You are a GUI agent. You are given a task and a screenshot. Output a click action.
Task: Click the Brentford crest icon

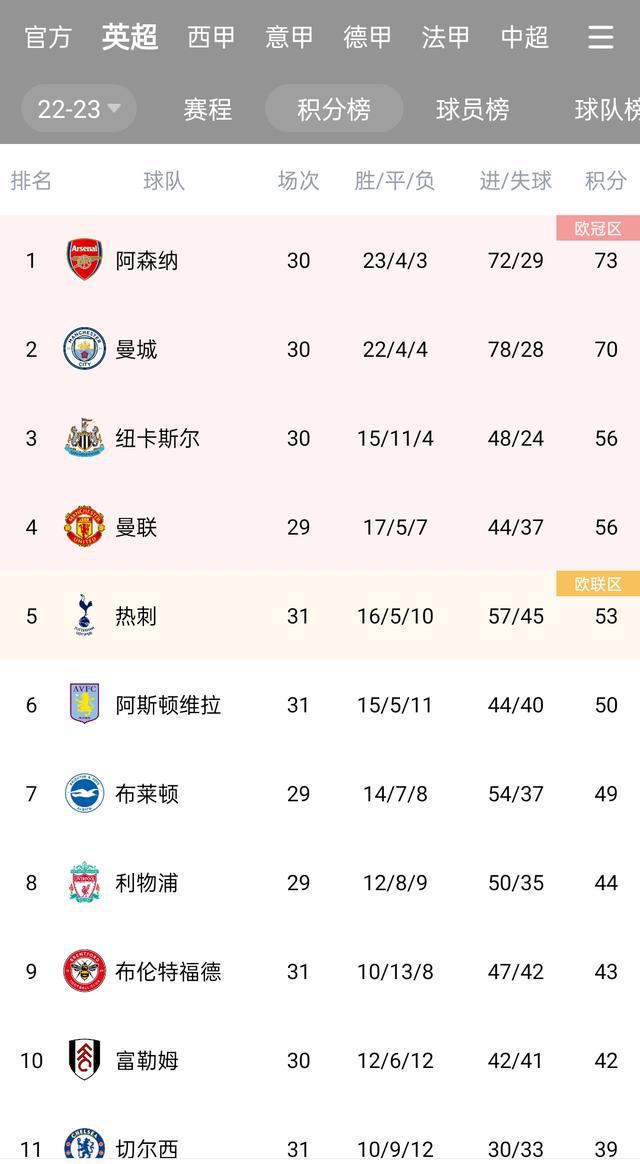tap(85, 972)
